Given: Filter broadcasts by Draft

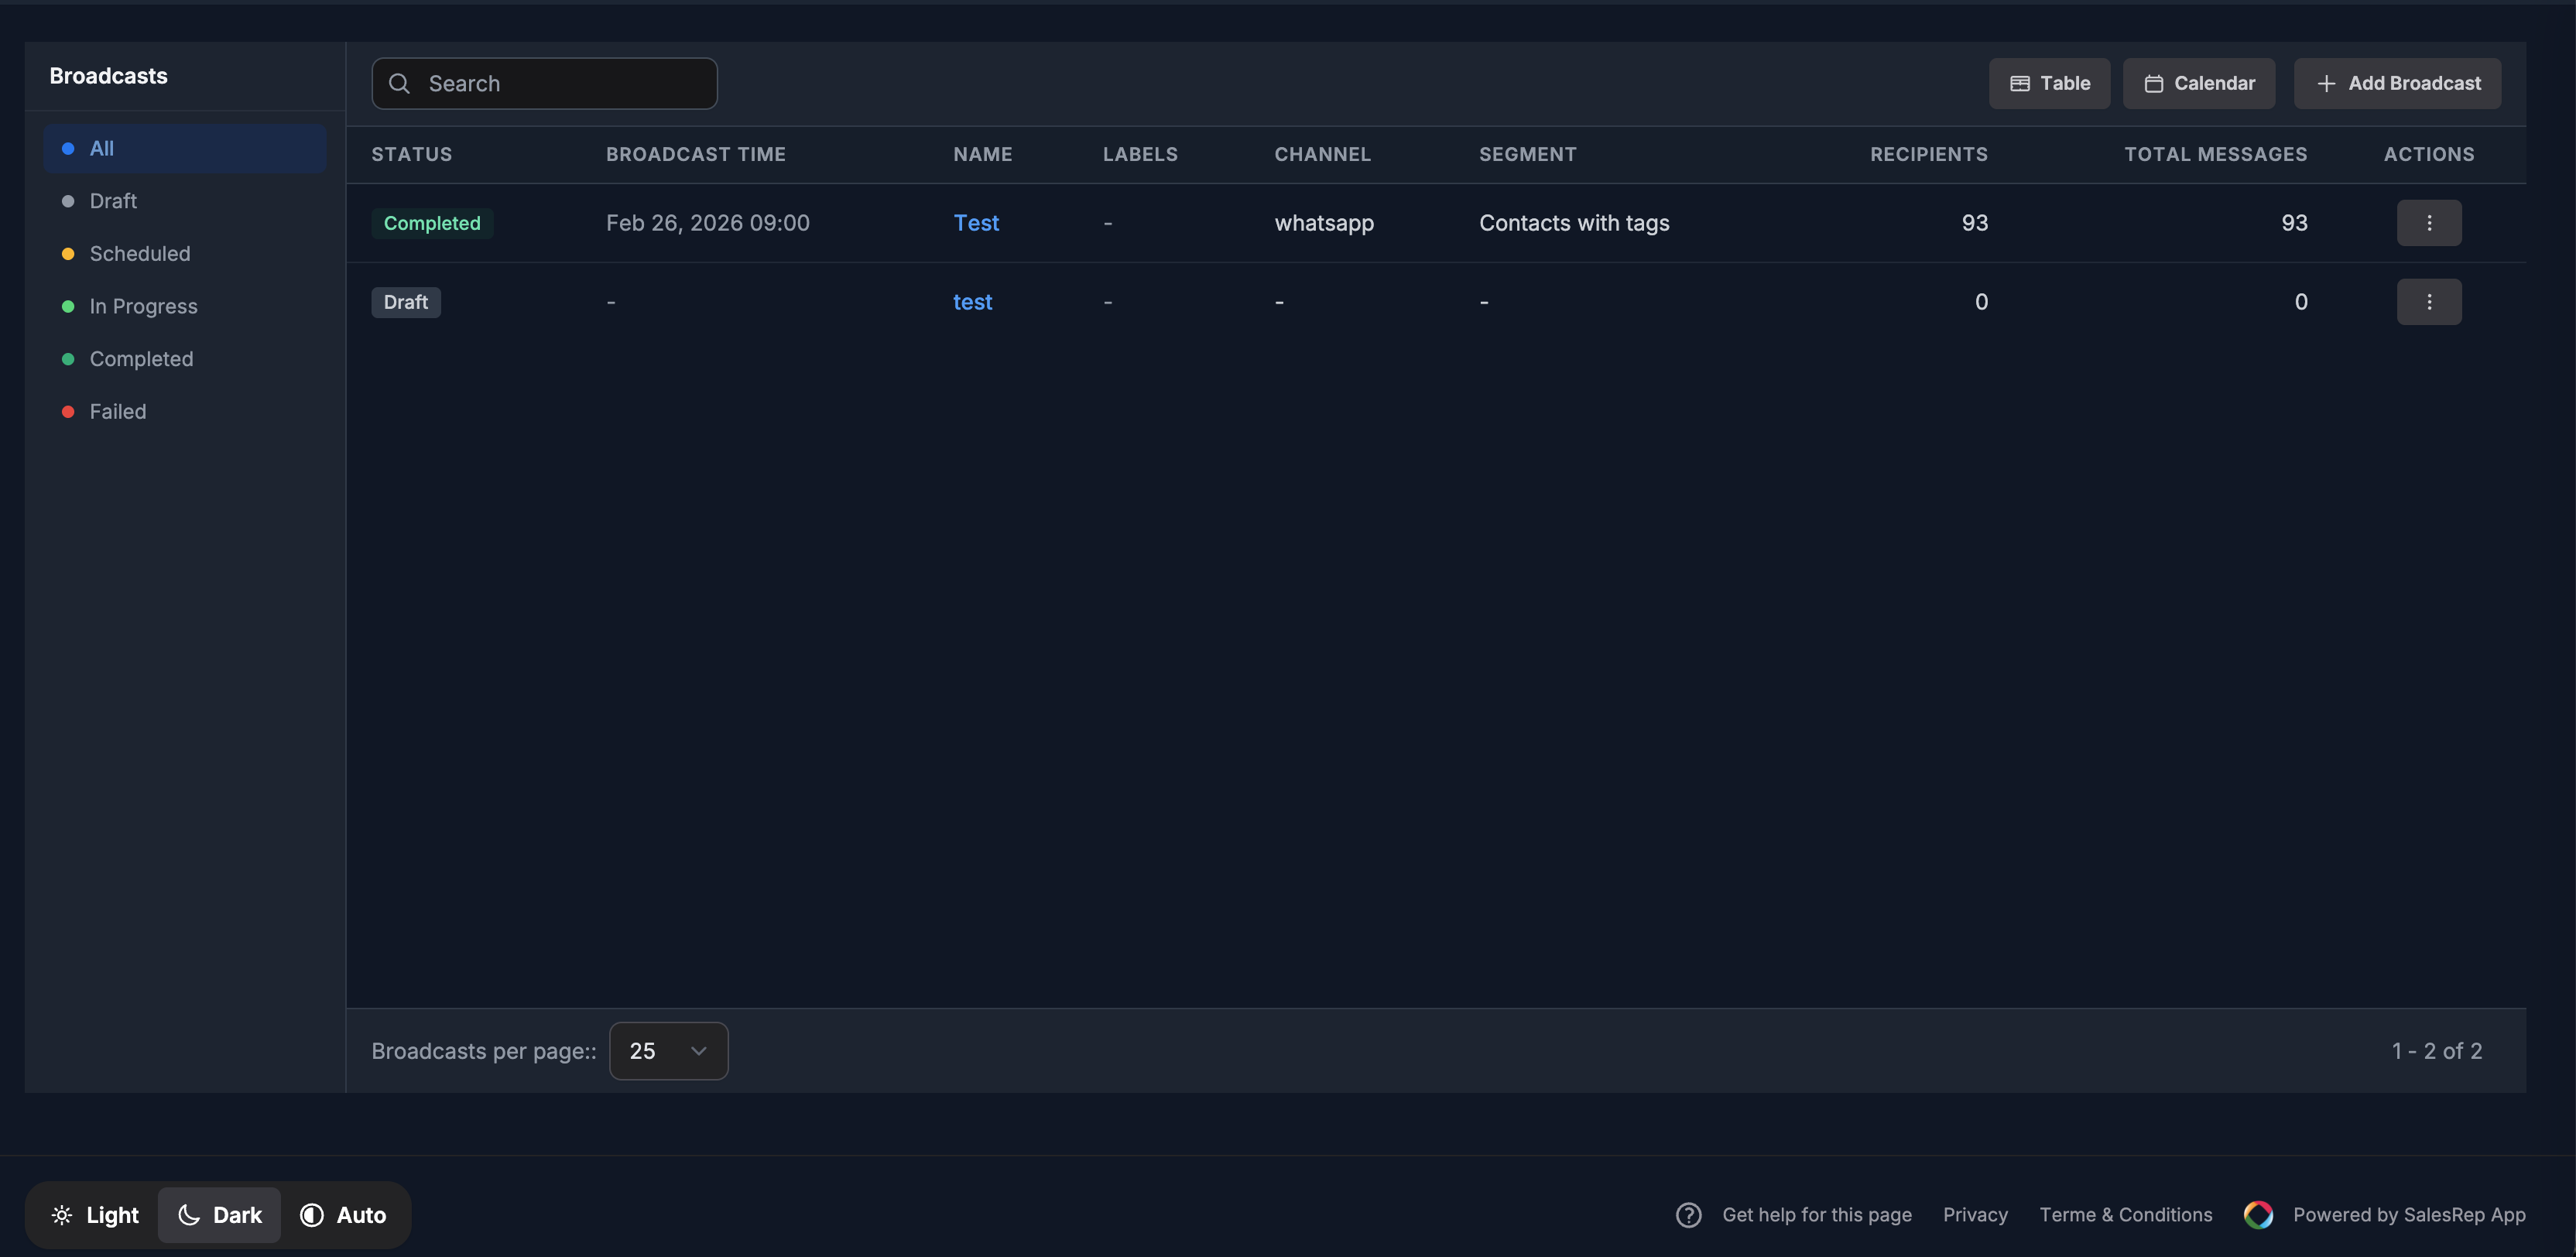Looking at the screenshot, I should coord(185,201).
